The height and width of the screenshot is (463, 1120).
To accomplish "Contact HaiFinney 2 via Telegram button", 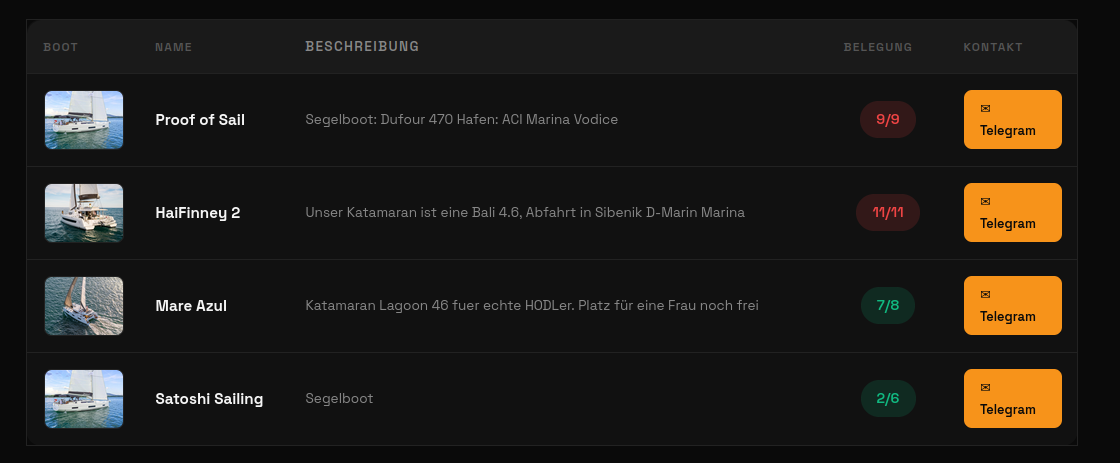I will pyautogui.click(x=1012, y=213).
